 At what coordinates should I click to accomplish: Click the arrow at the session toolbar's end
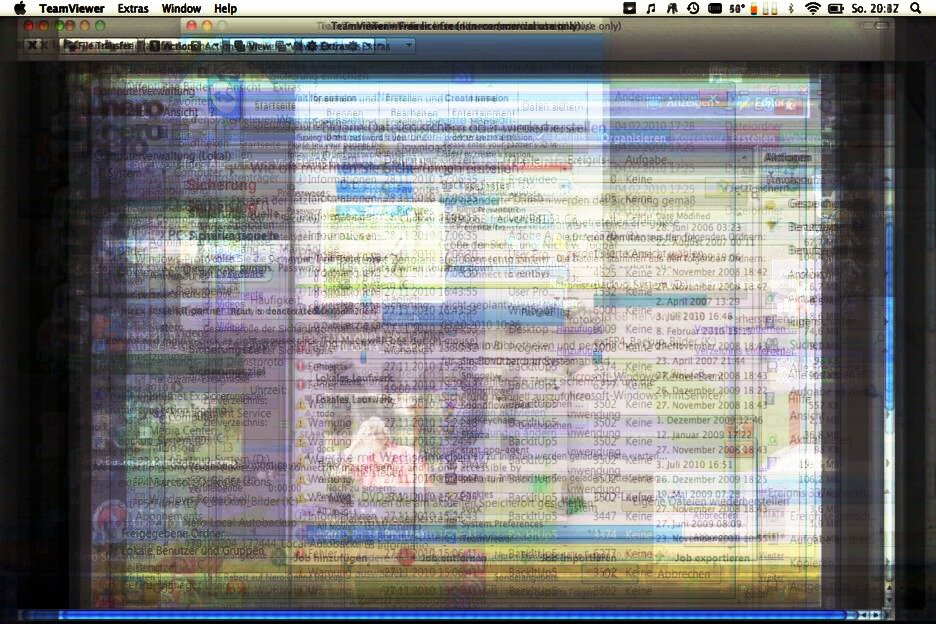[x=408, y=45]
